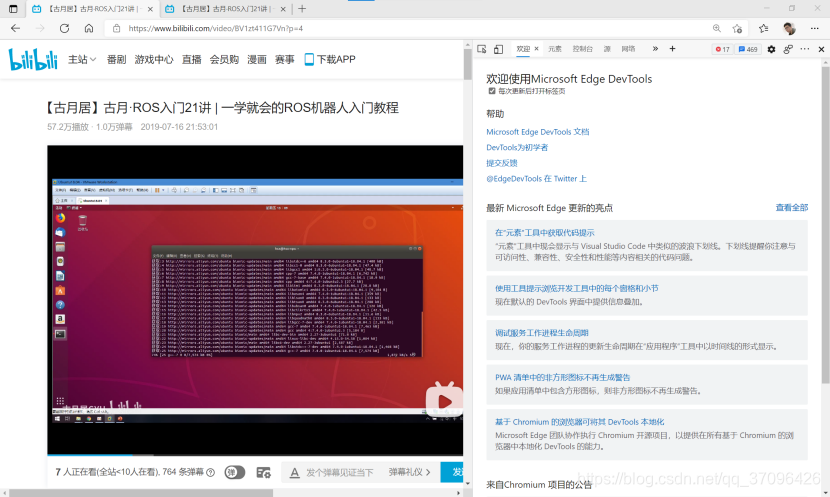Activate DevTools inspect element picker
Viewport: 830px width, 497px height.
pos(482,49)
